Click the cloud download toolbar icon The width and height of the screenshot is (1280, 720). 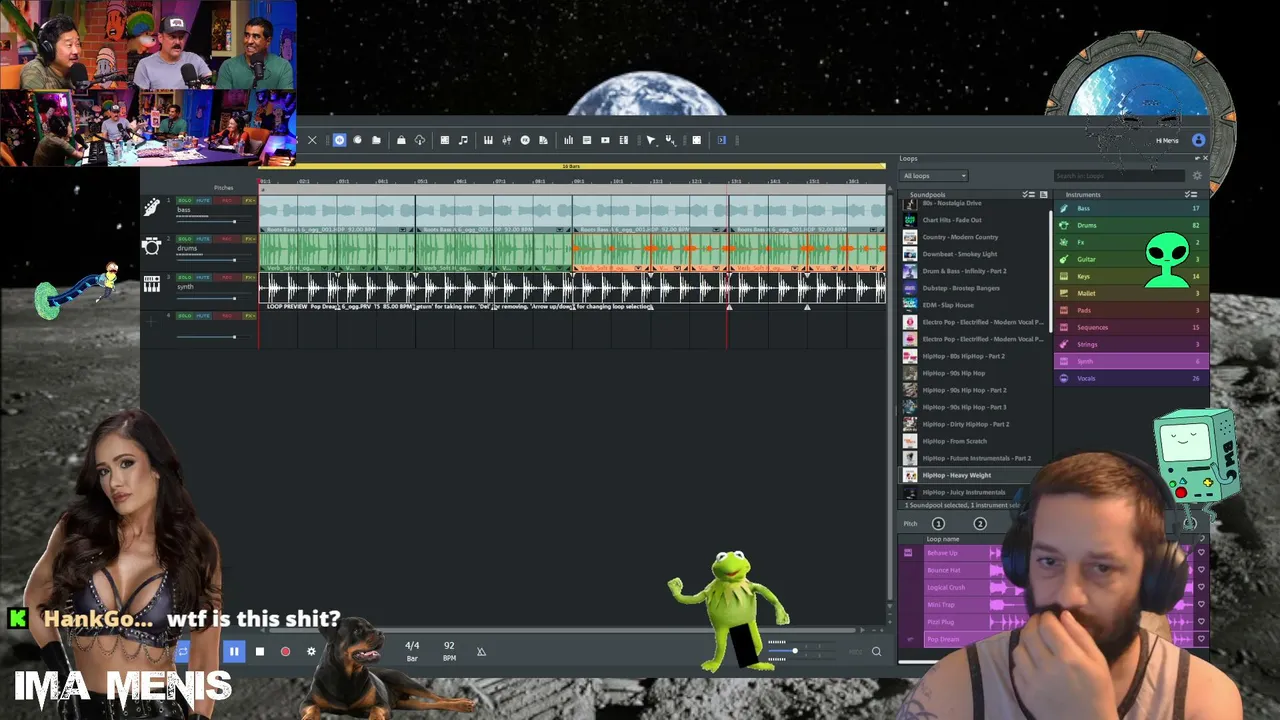point(420,140)
